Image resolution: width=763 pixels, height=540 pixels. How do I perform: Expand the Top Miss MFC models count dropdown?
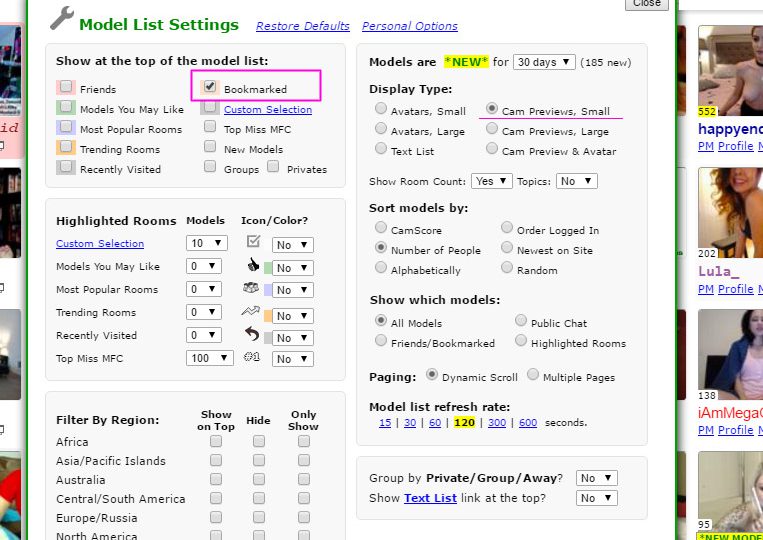(209, 358)
